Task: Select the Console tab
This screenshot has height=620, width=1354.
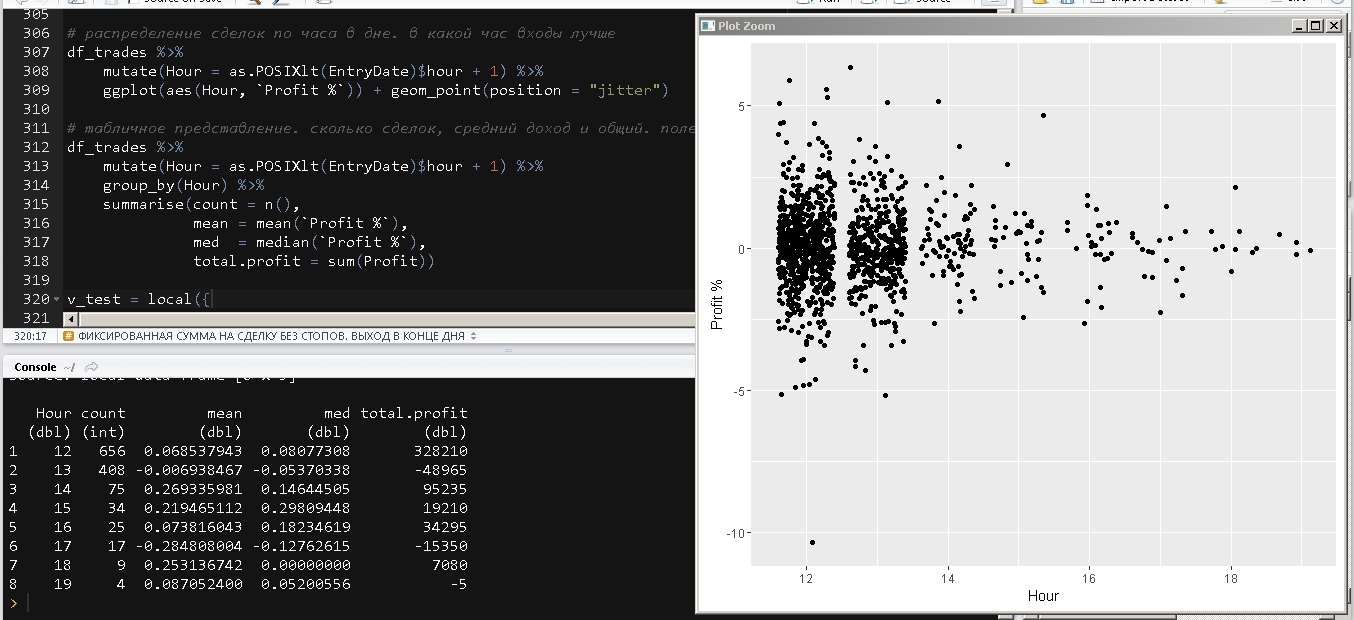Action: pos(35,367)
